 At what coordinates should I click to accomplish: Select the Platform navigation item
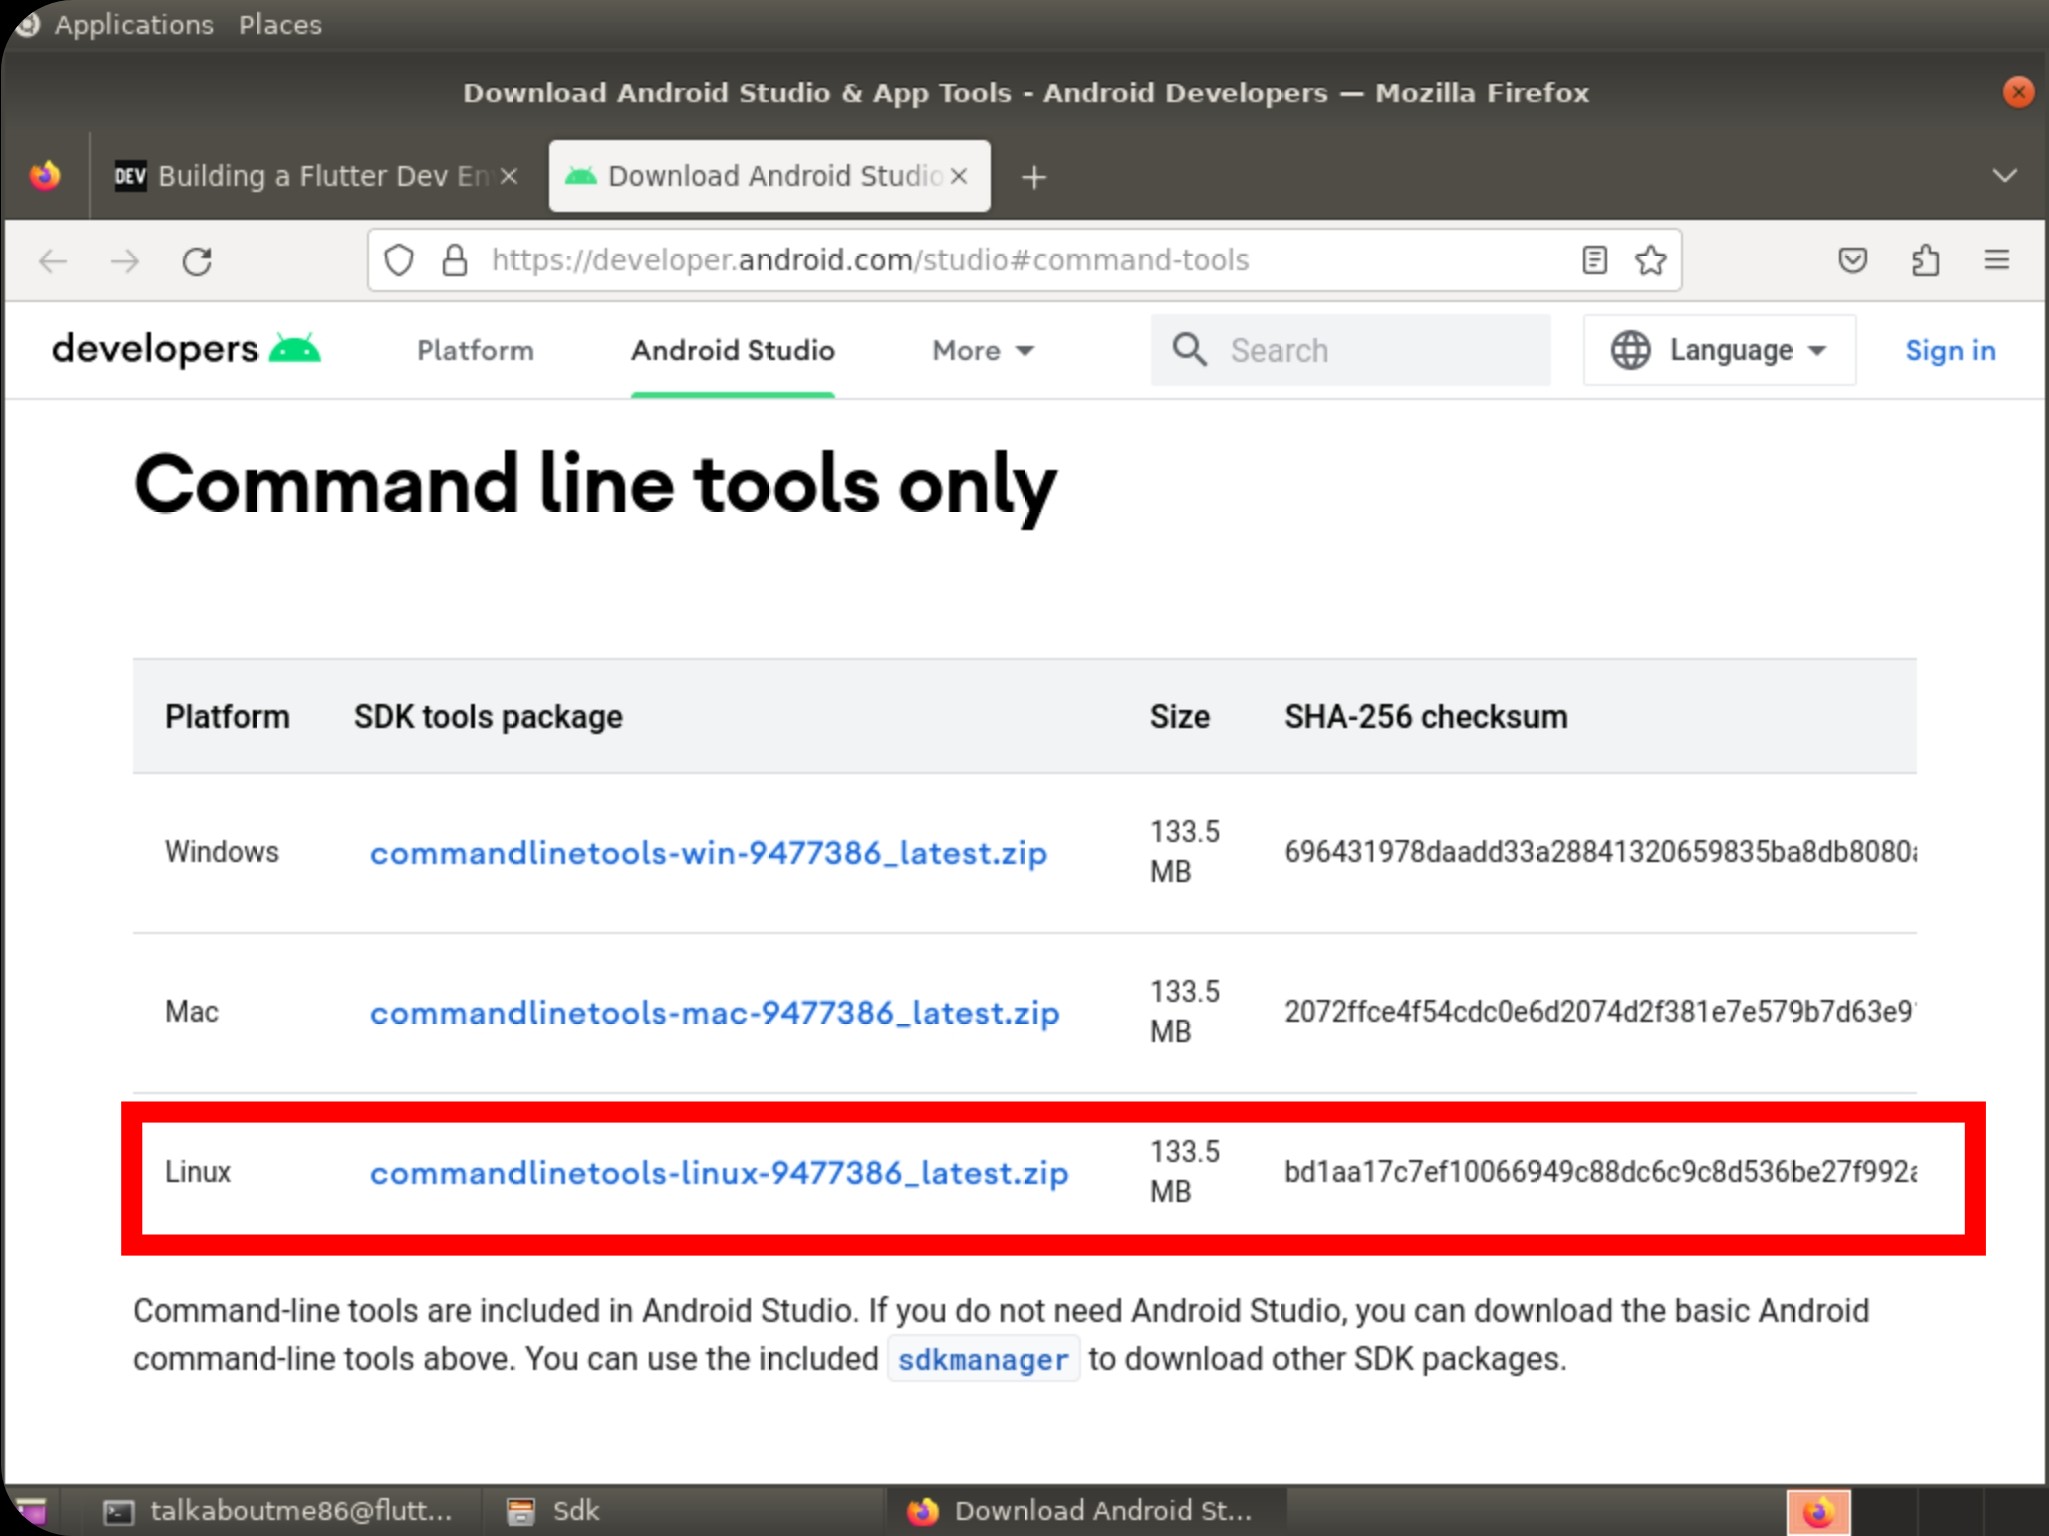475,351
